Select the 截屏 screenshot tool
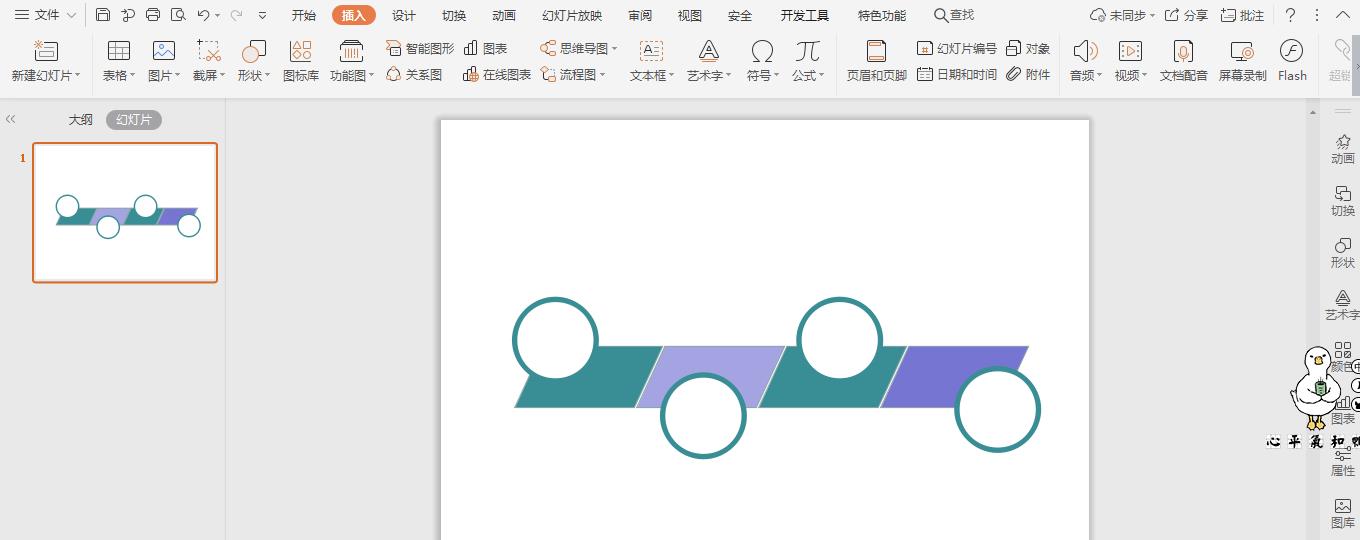The image size is (1360, 540). click(x=208, y=61)
